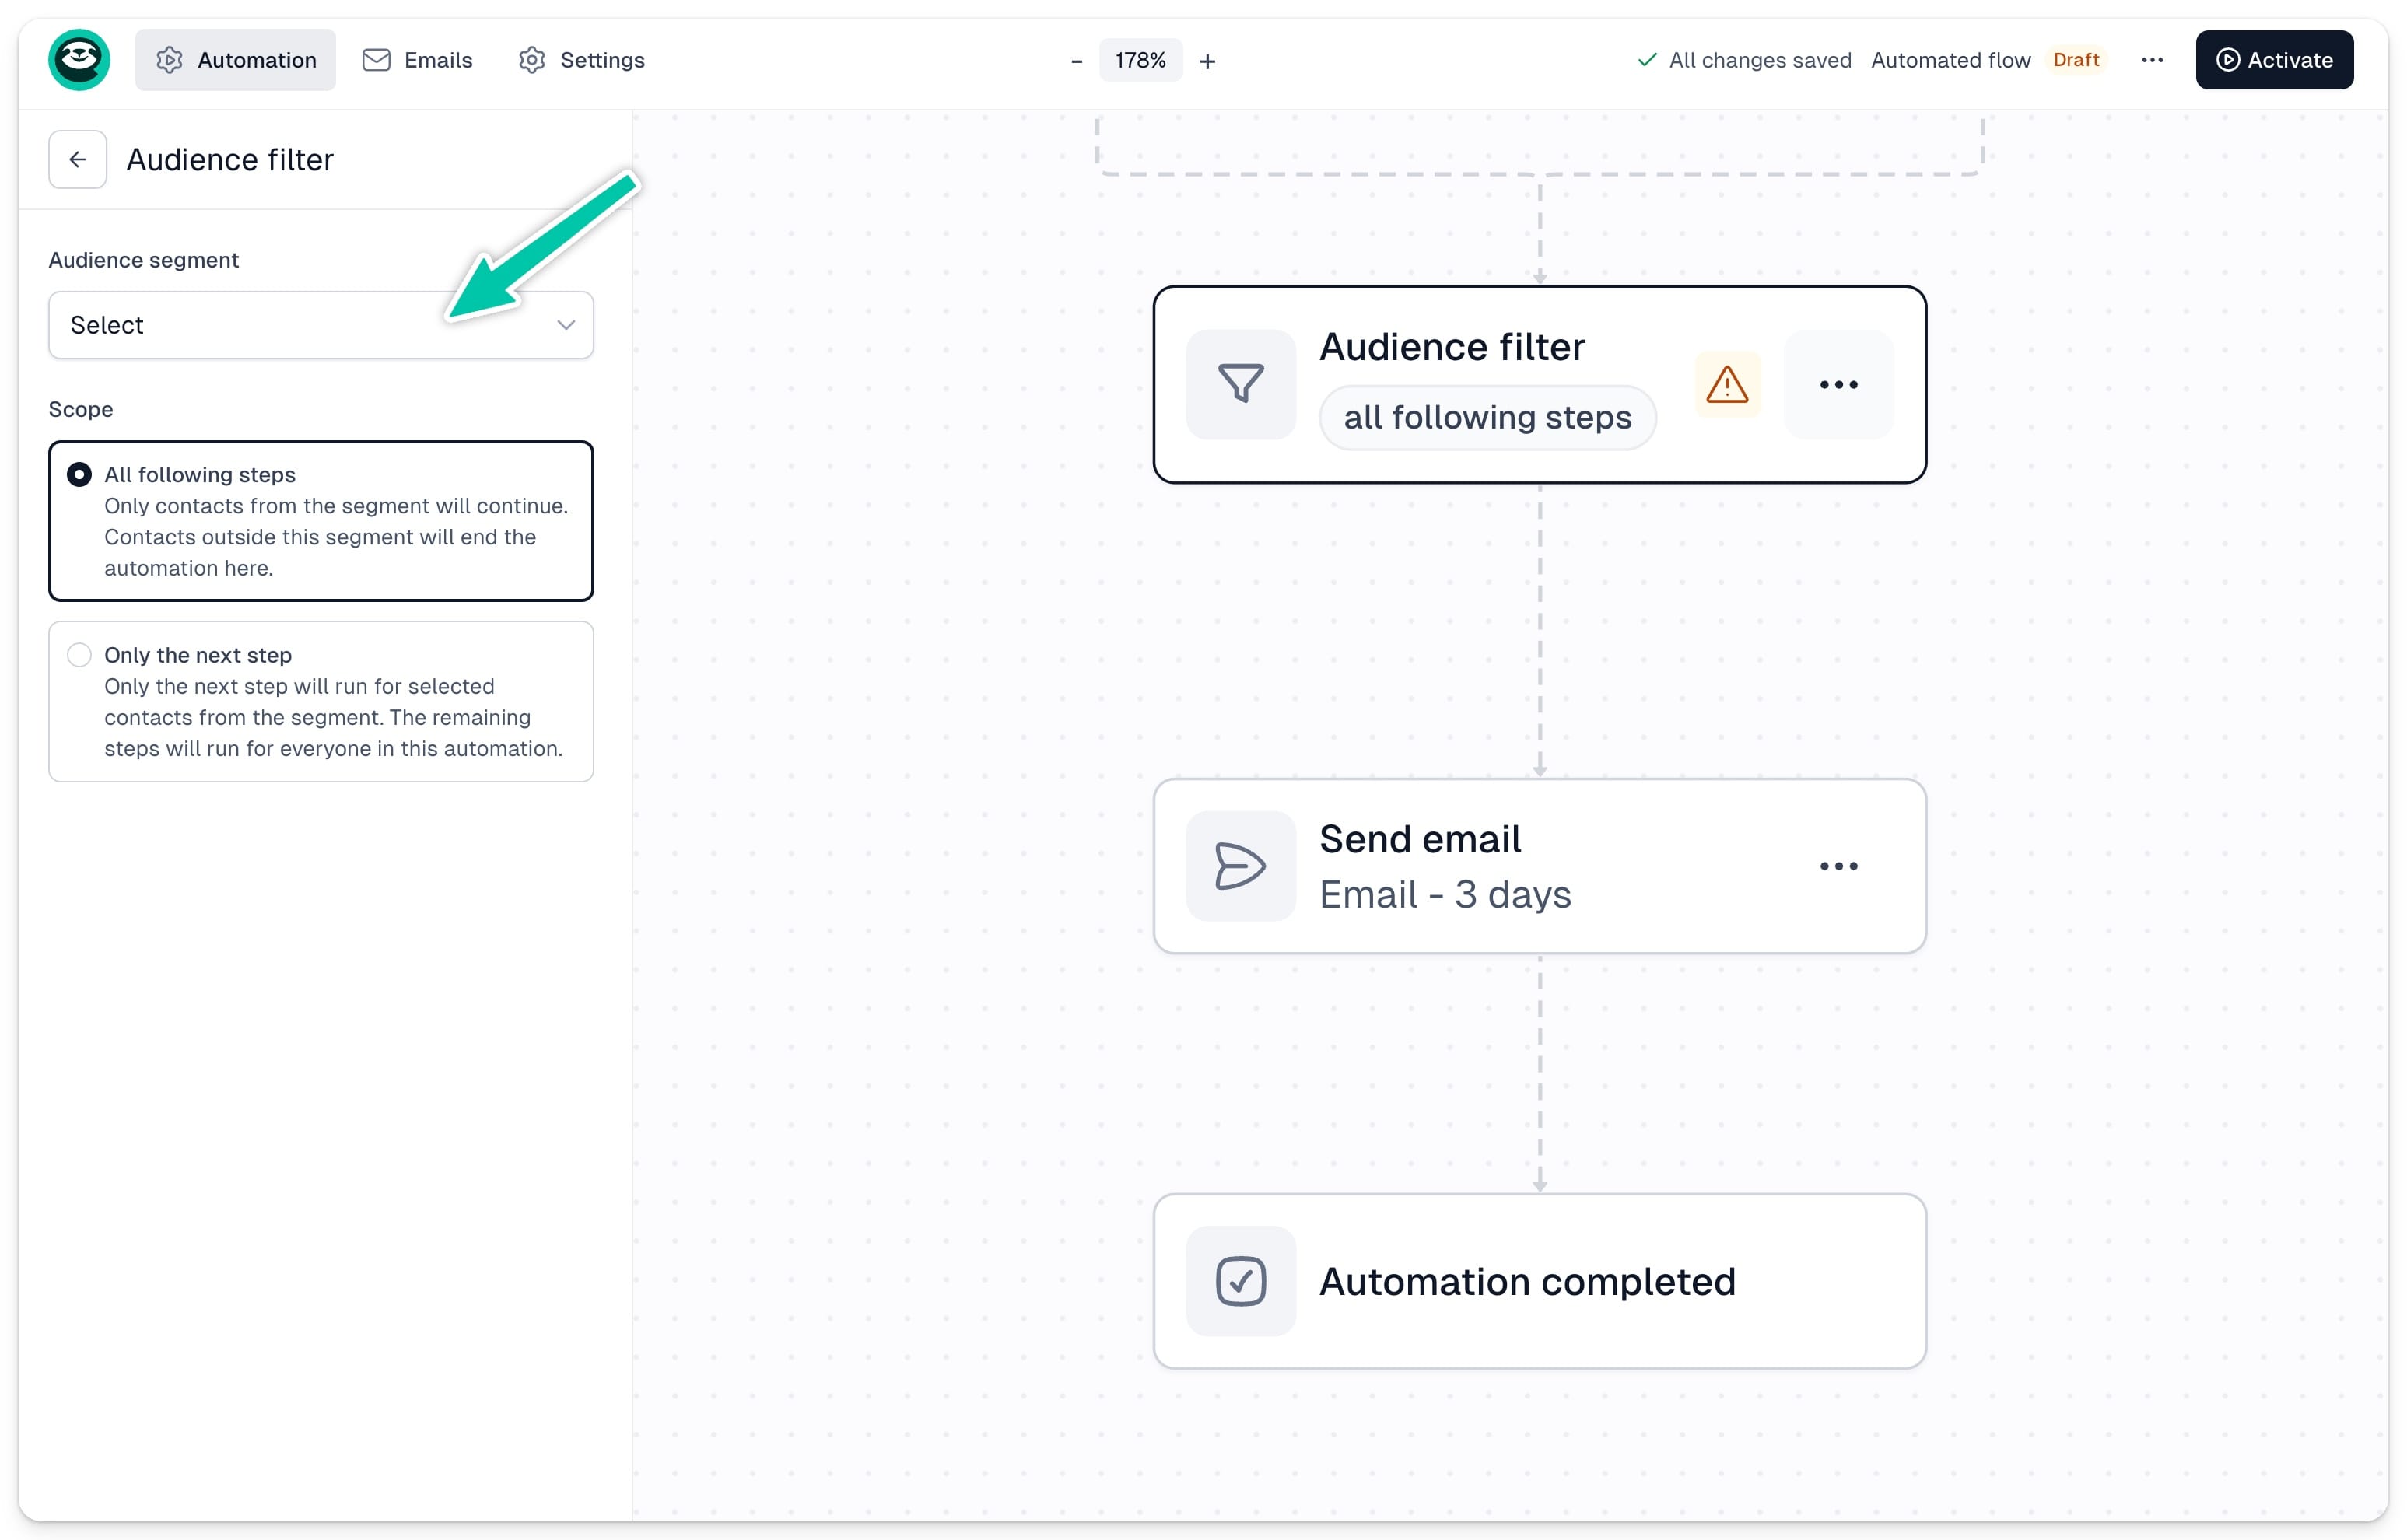Image resolution: width=2407 pixels, height=1540 pixels.
Task: Click the Send email node paper plane icon
Action: (1241, 866)
